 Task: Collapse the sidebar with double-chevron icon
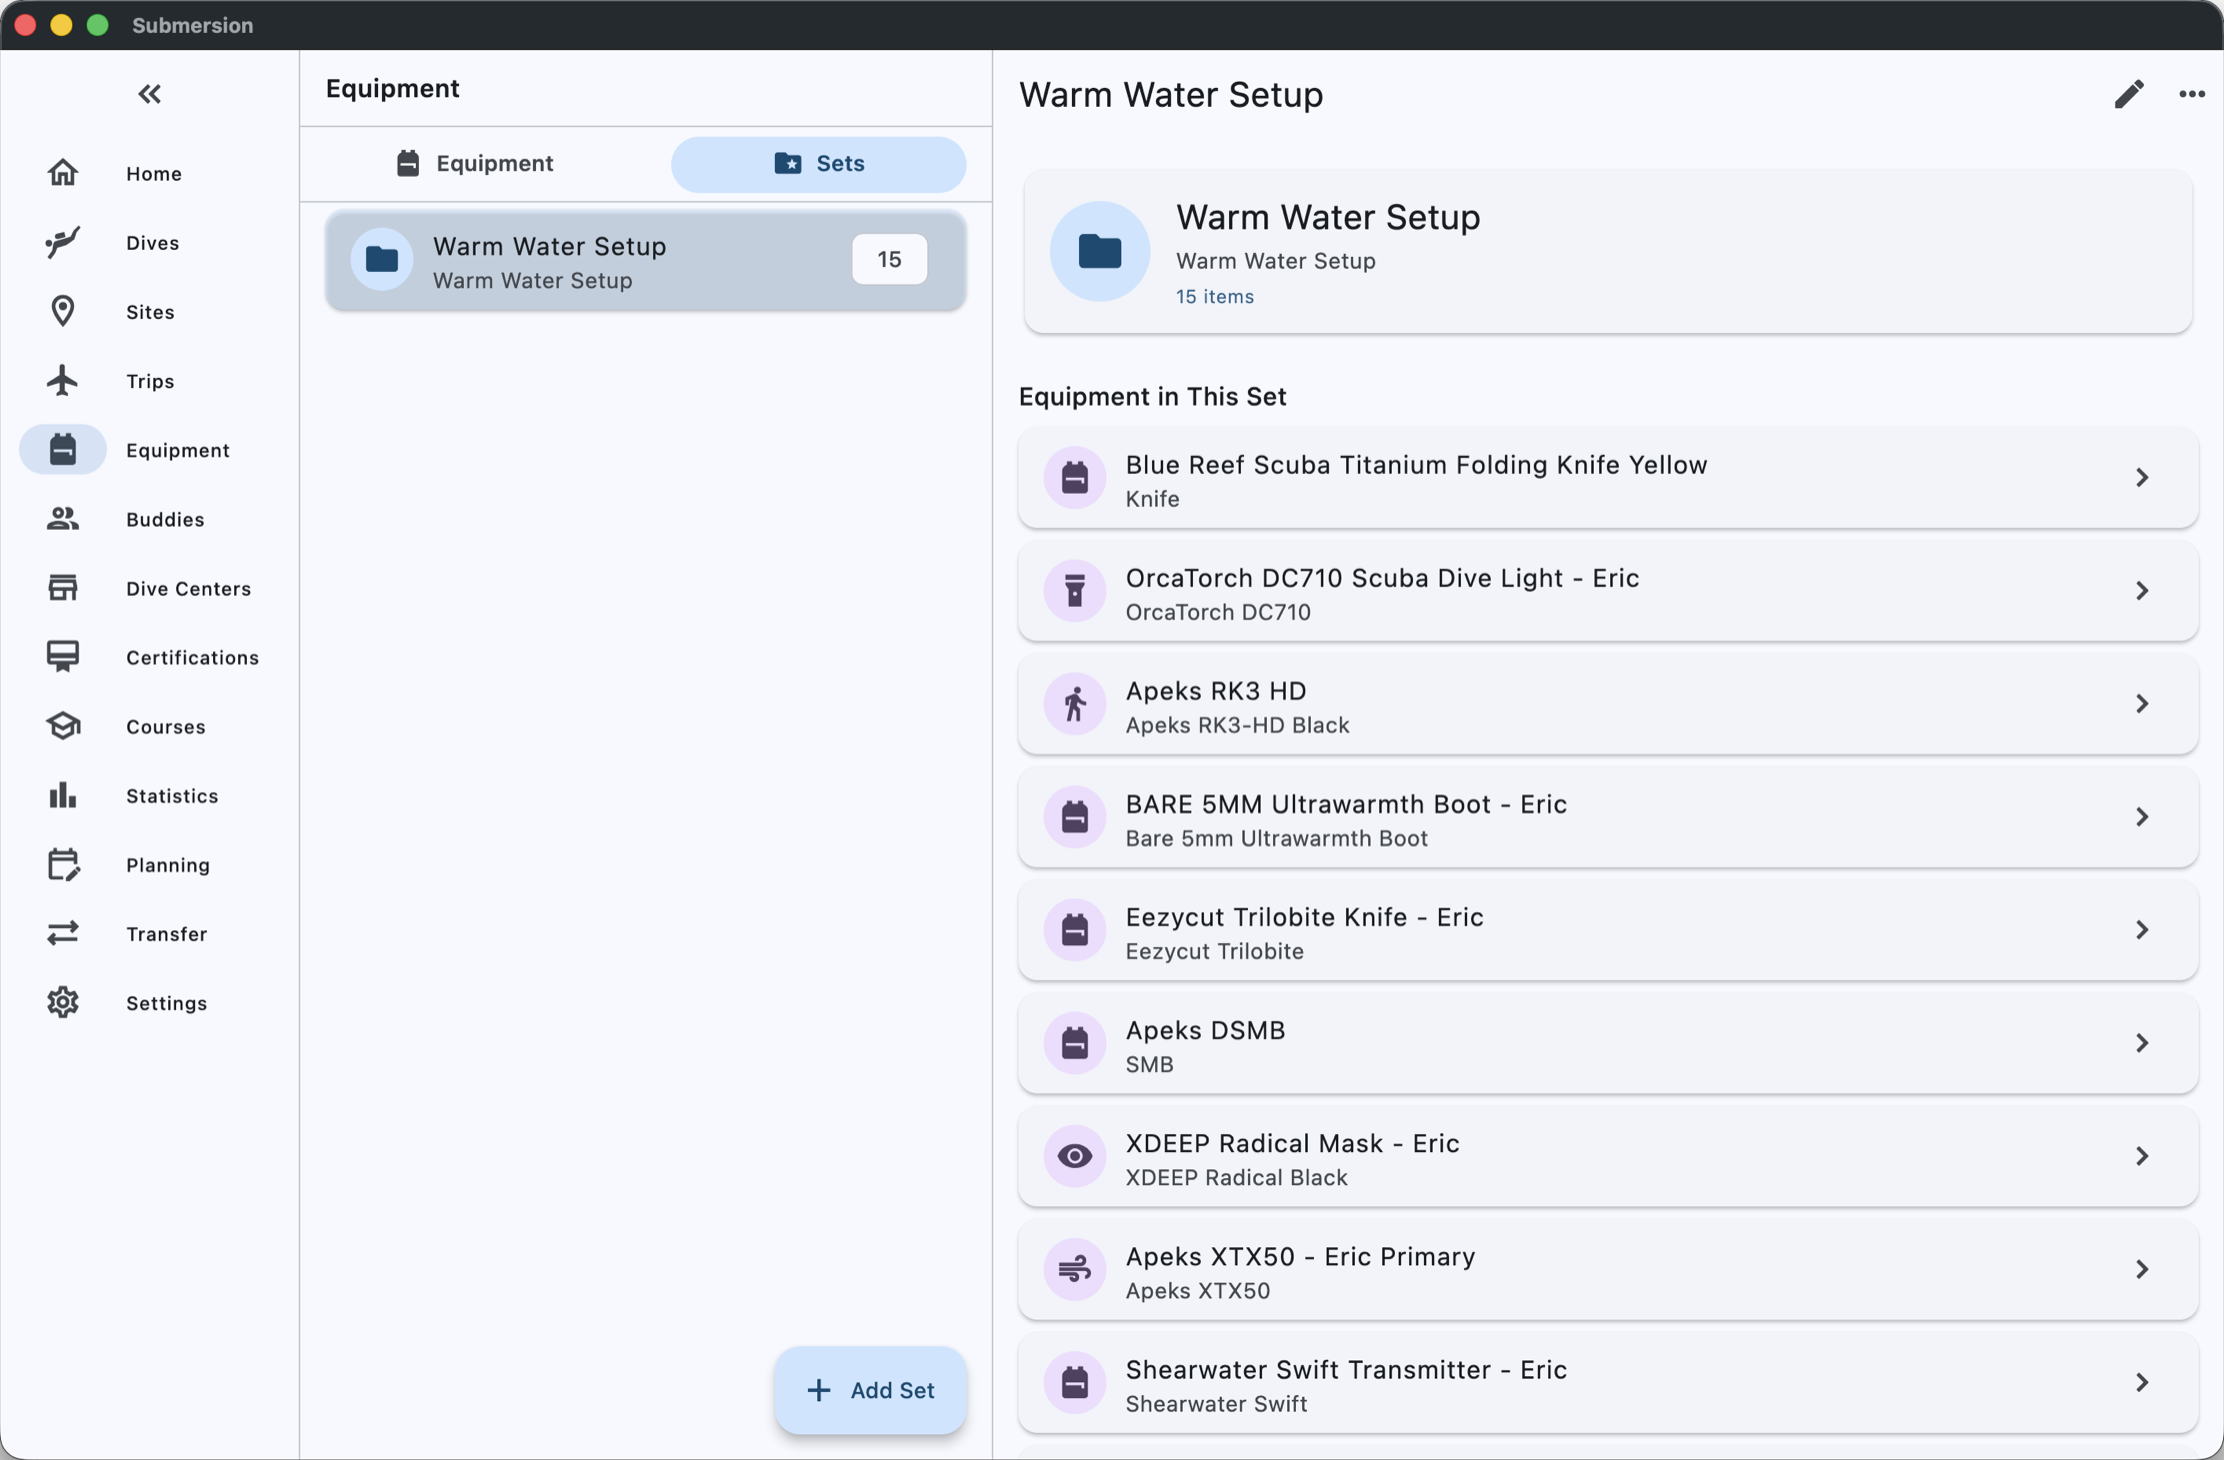(150, 94)
